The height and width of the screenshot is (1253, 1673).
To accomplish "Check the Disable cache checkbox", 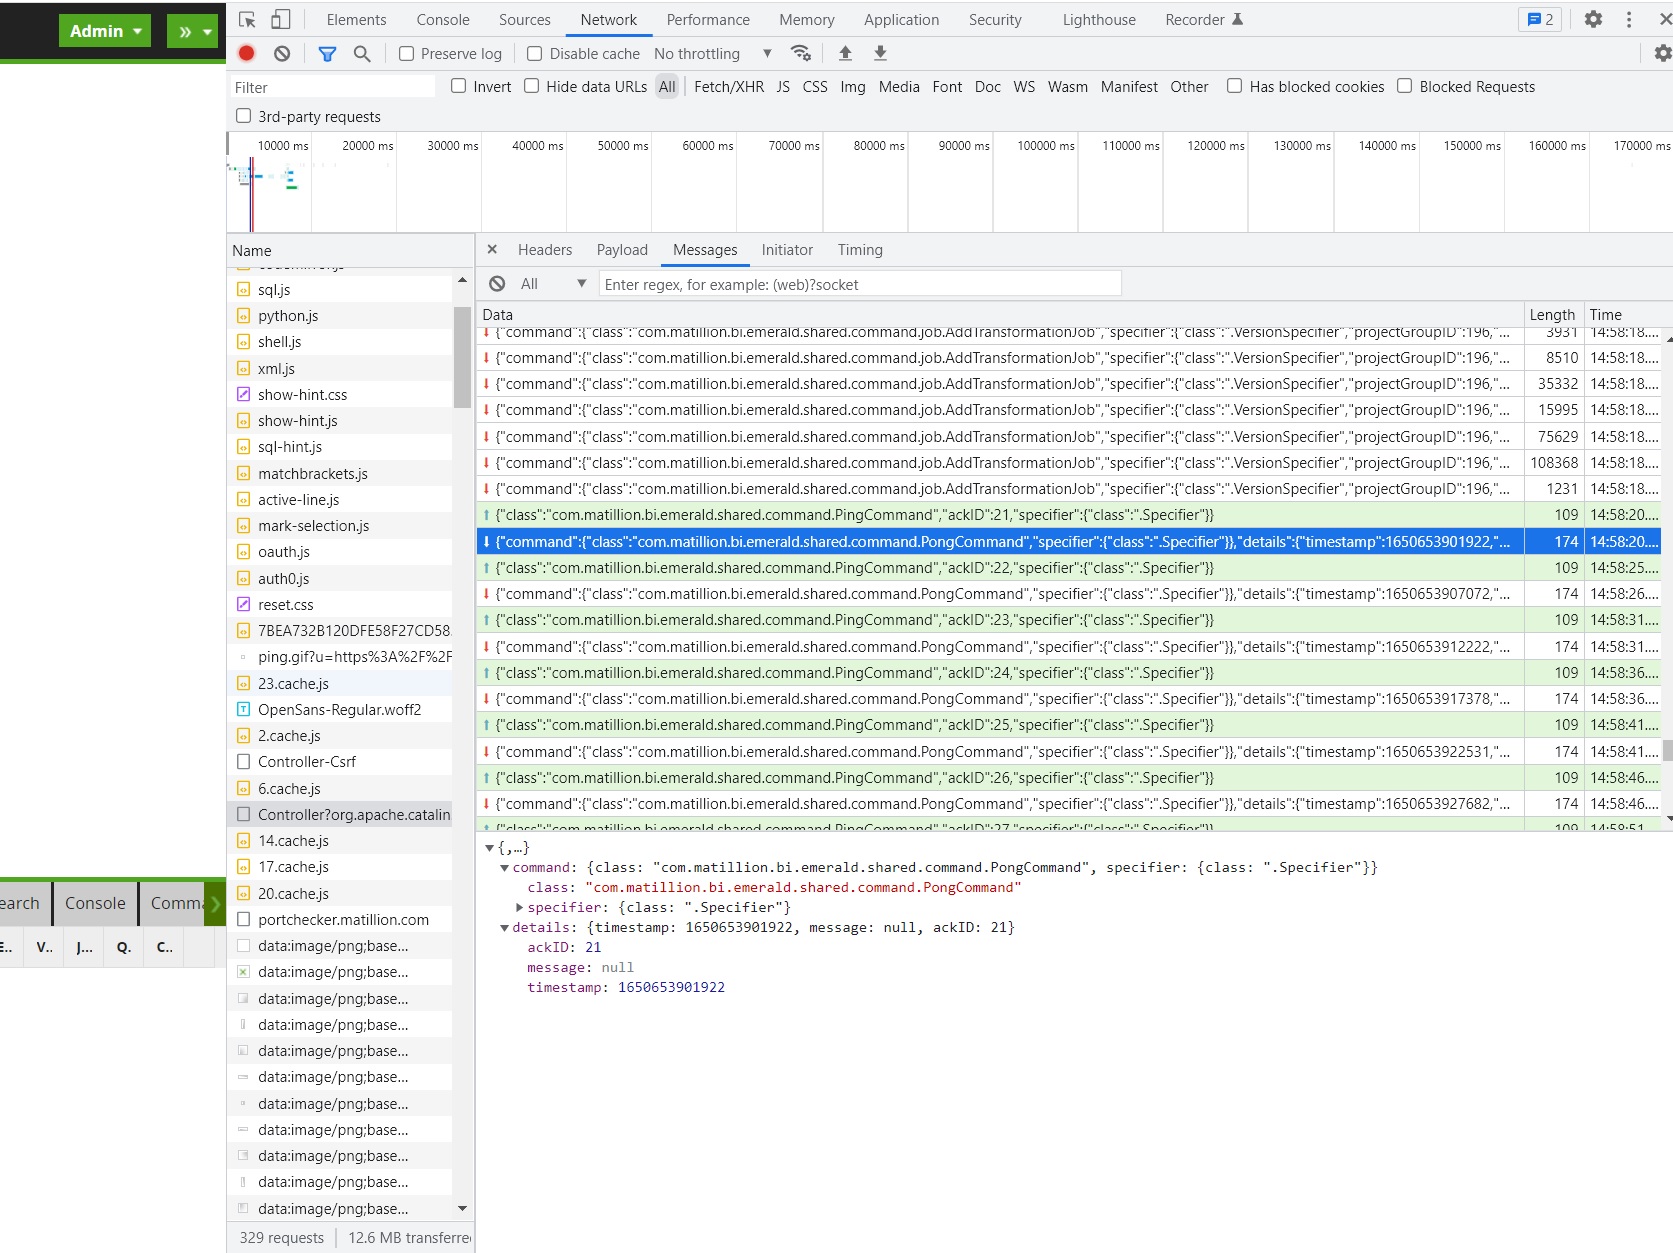I will pos(535,54).
